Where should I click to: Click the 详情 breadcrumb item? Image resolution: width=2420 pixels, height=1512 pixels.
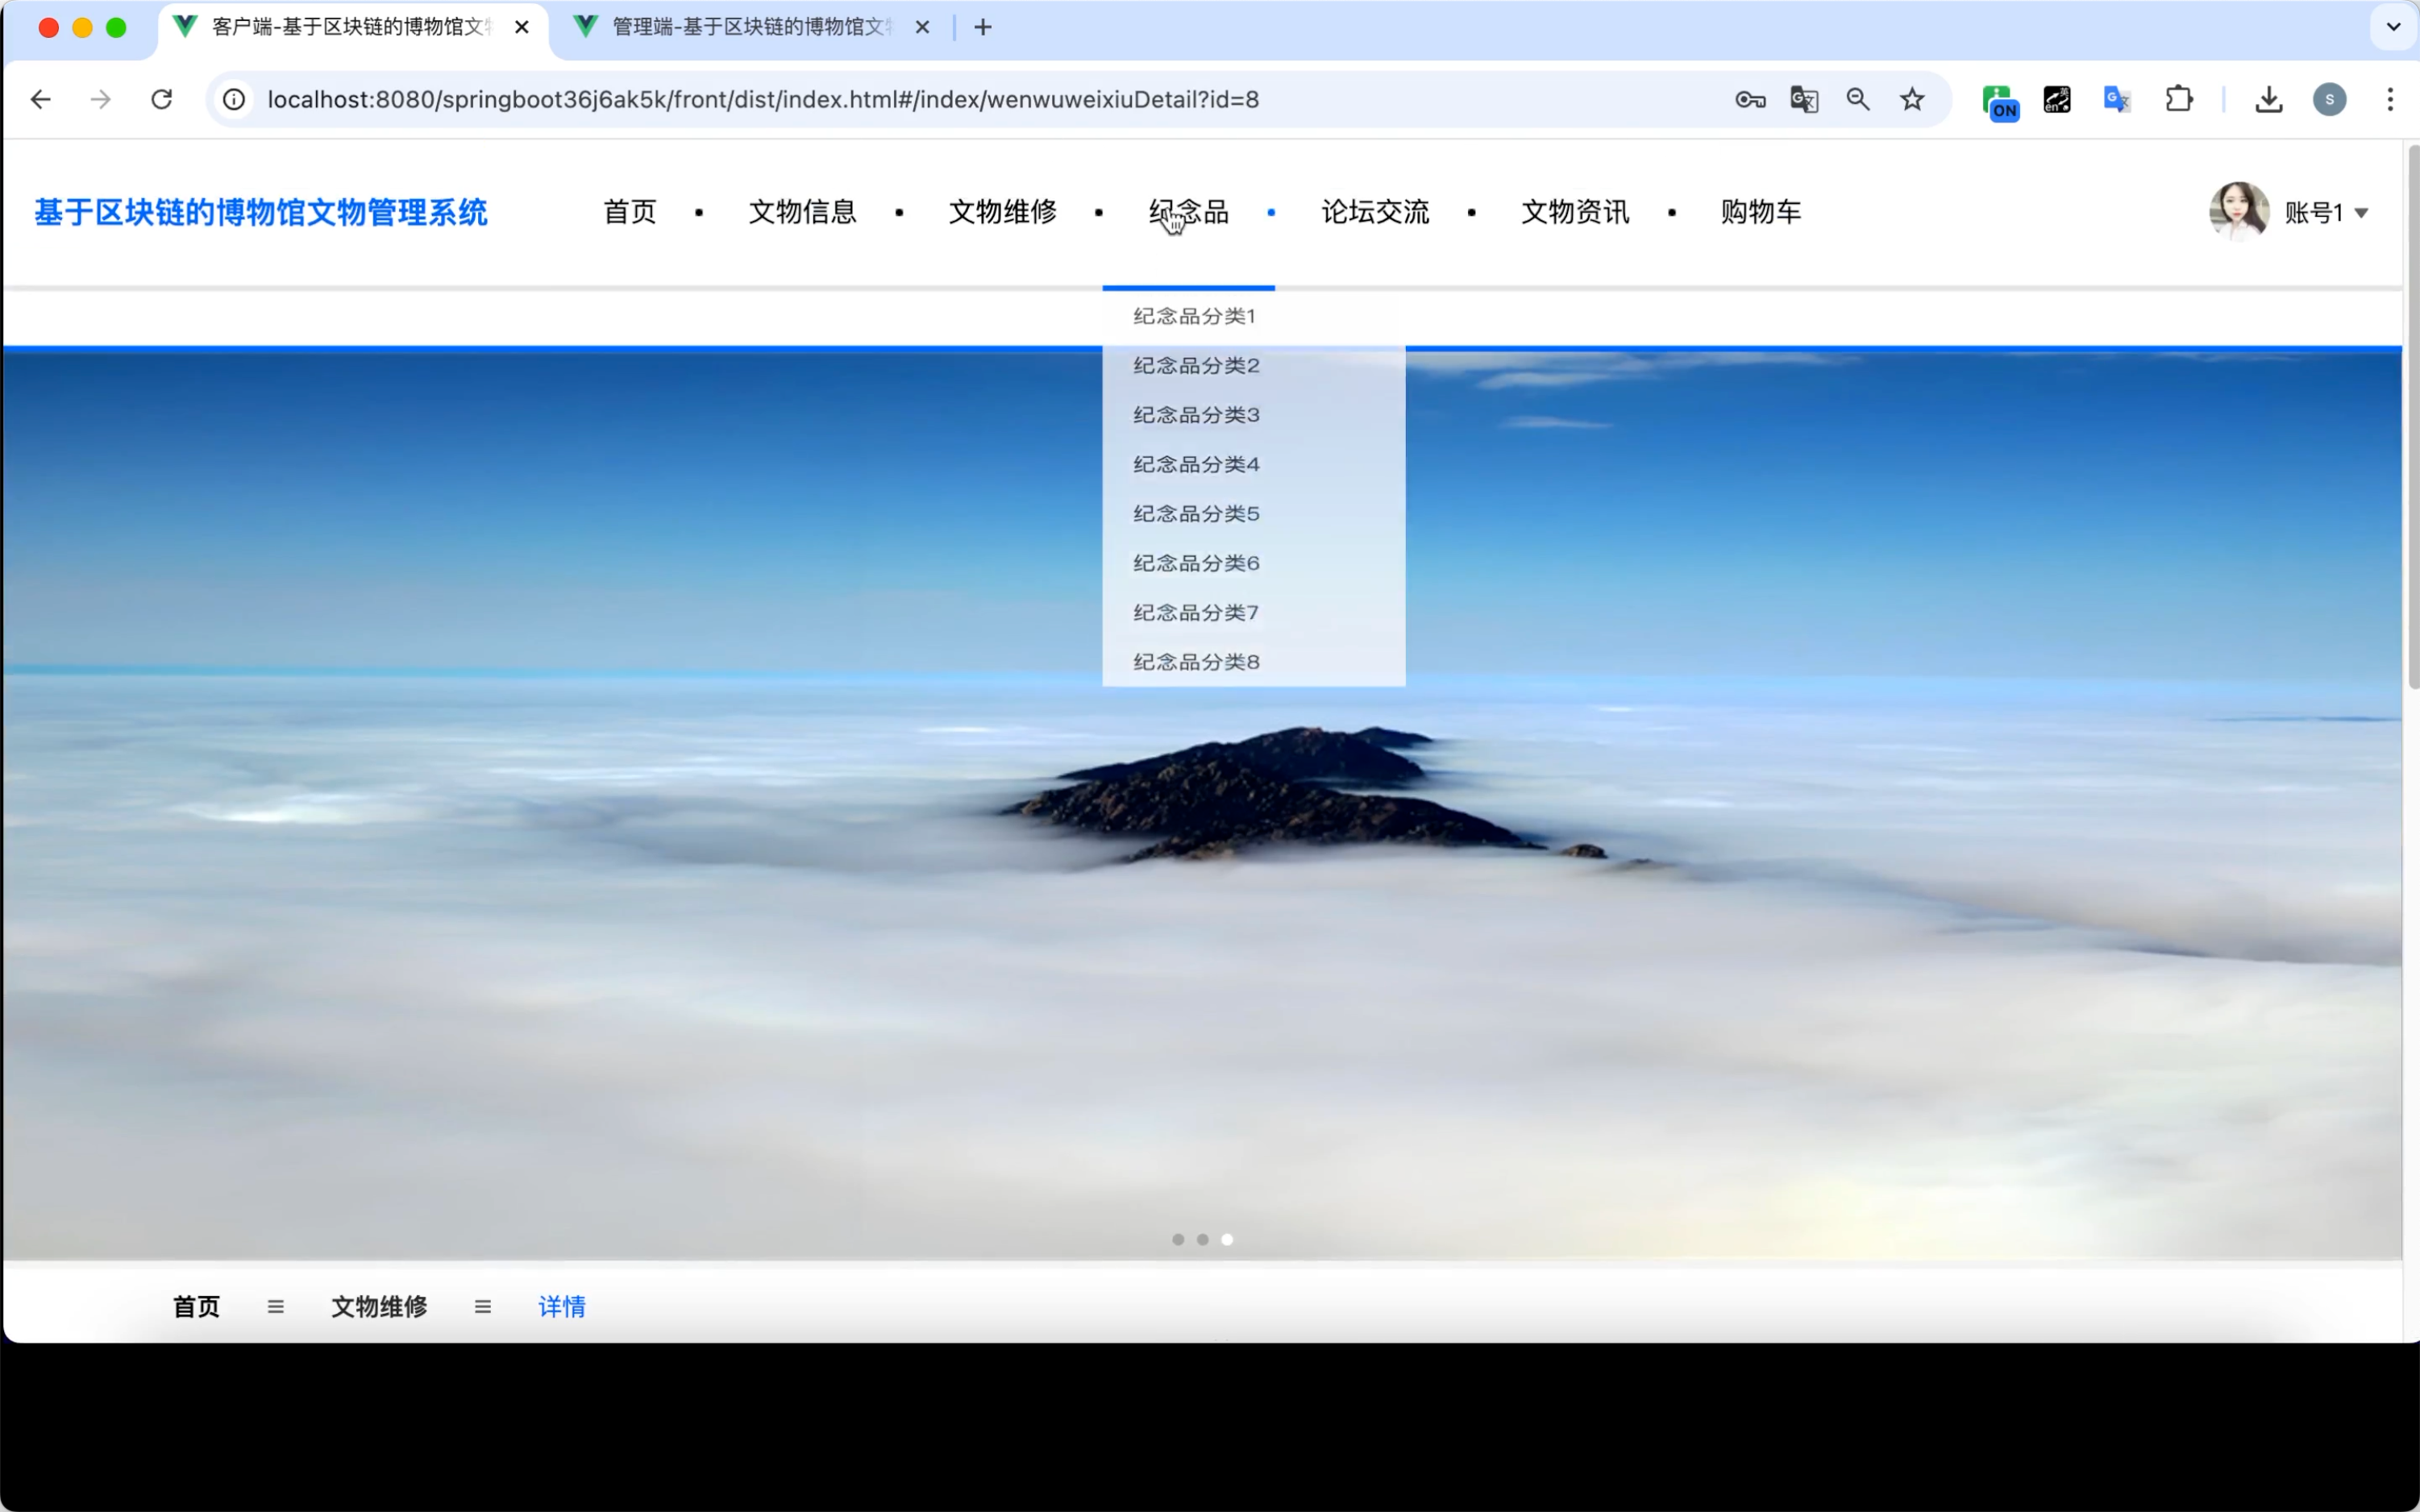pyautogui.click(x=562, y=1306)
